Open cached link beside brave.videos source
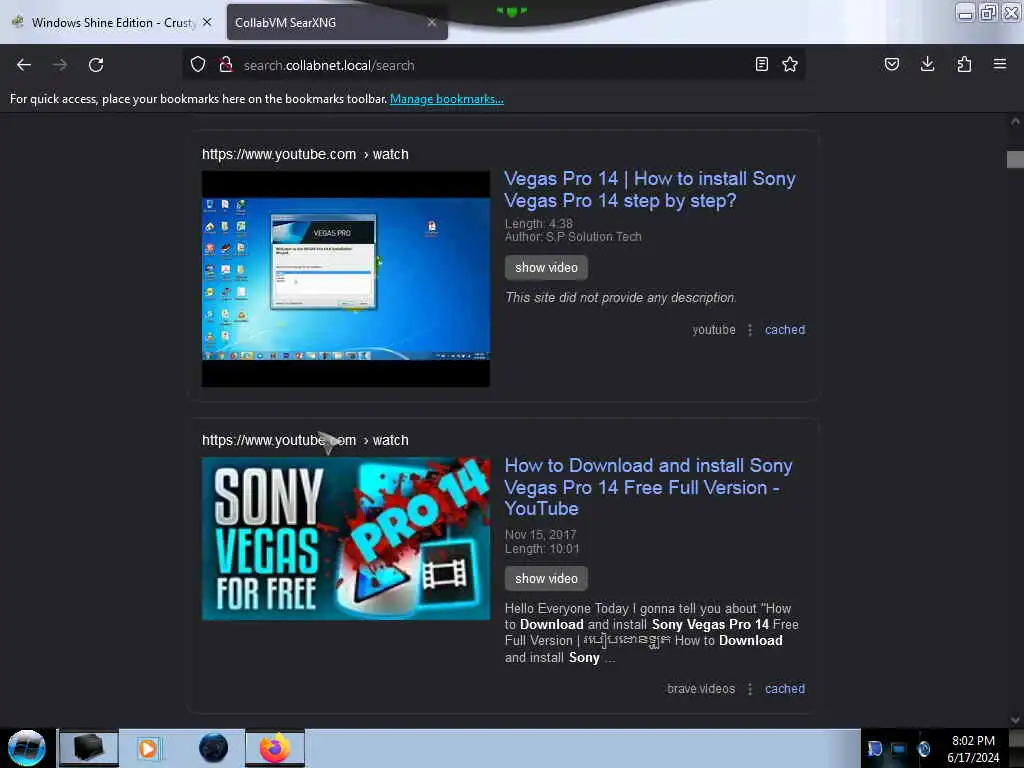This screenshot has height=768, width=1024. pyautogui.click(x=785, y=689)
